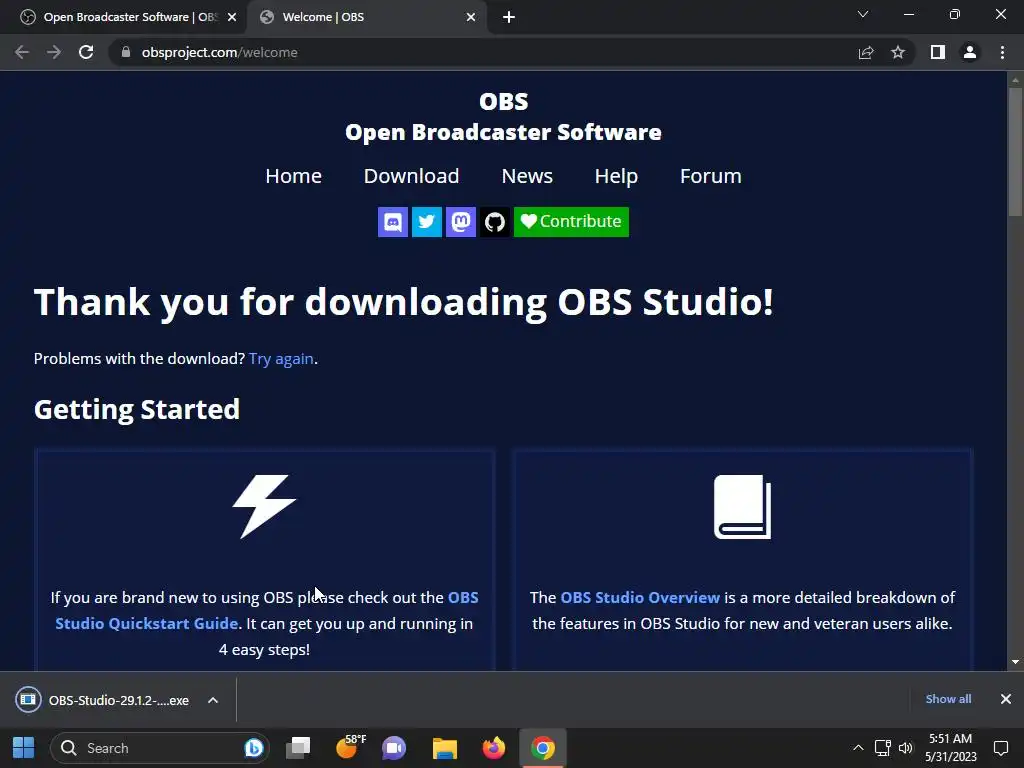
Task: Open Bing chat icon in search box
Action: tap(253, 748)
